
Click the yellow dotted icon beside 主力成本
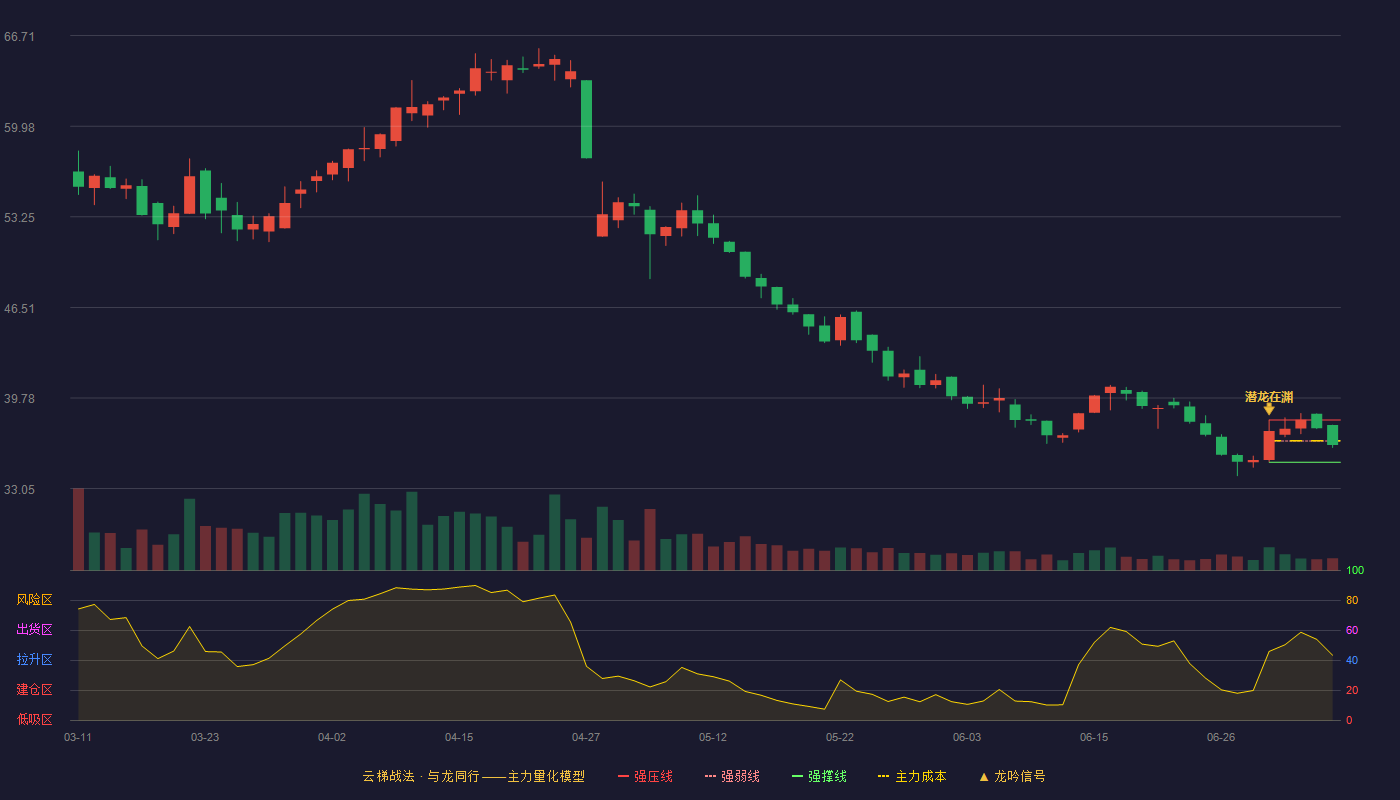884,777
